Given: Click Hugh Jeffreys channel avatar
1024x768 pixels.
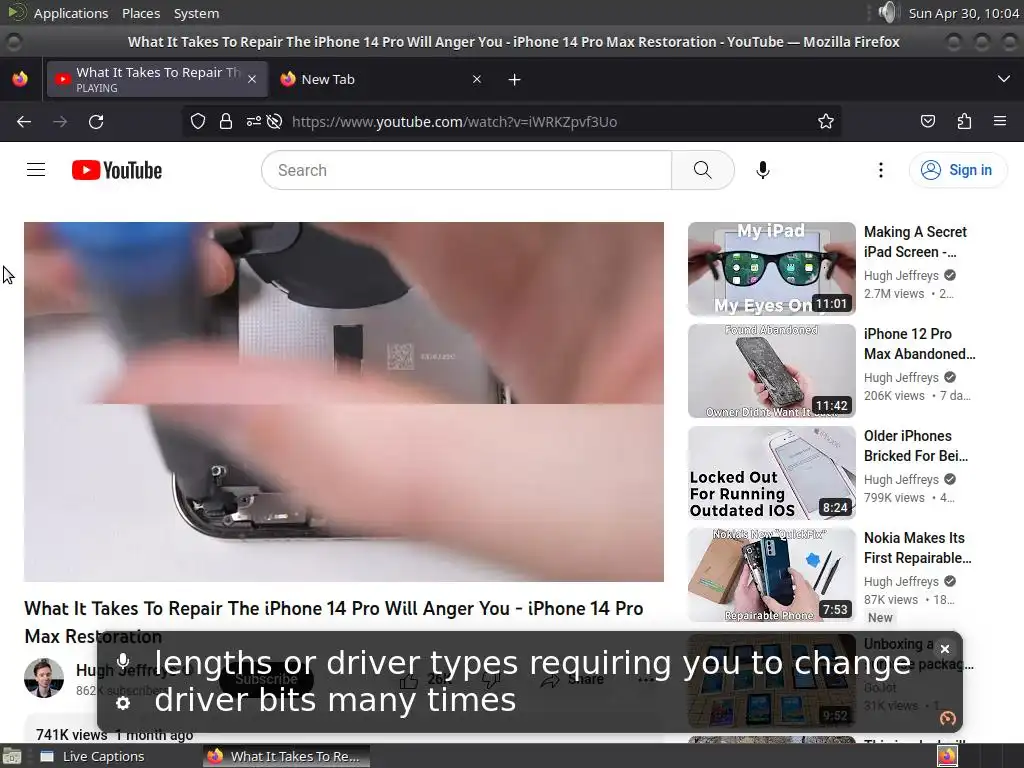Looking at the screenshot, I should (44, 678).
